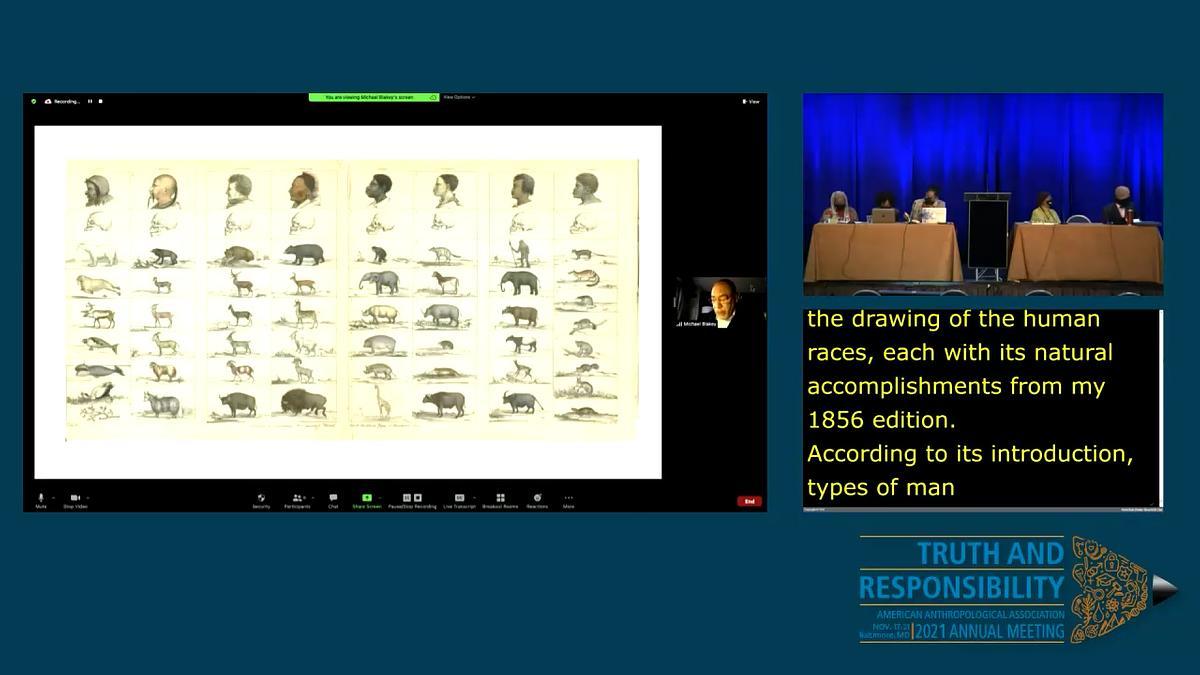Click the shared slide of animal illustrations
The image size is (1200, 675).
coord(348,302)
